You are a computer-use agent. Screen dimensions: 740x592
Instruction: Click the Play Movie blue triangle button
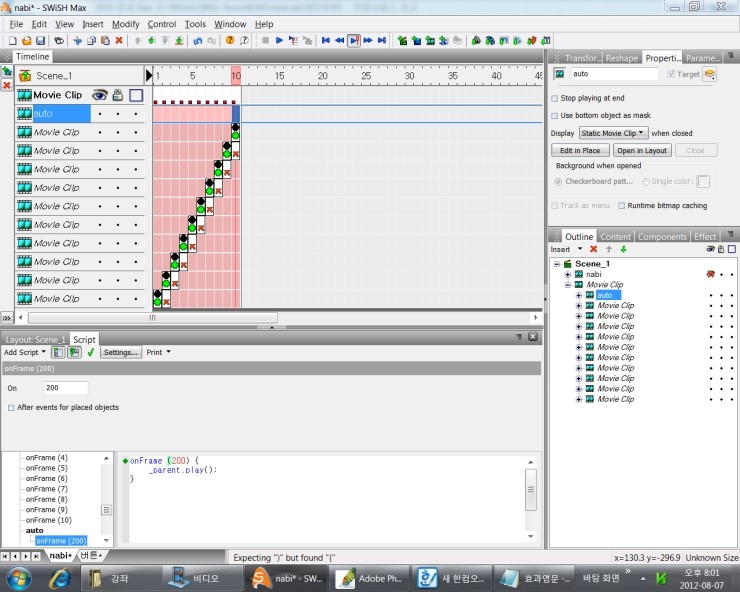pos(279,41)
